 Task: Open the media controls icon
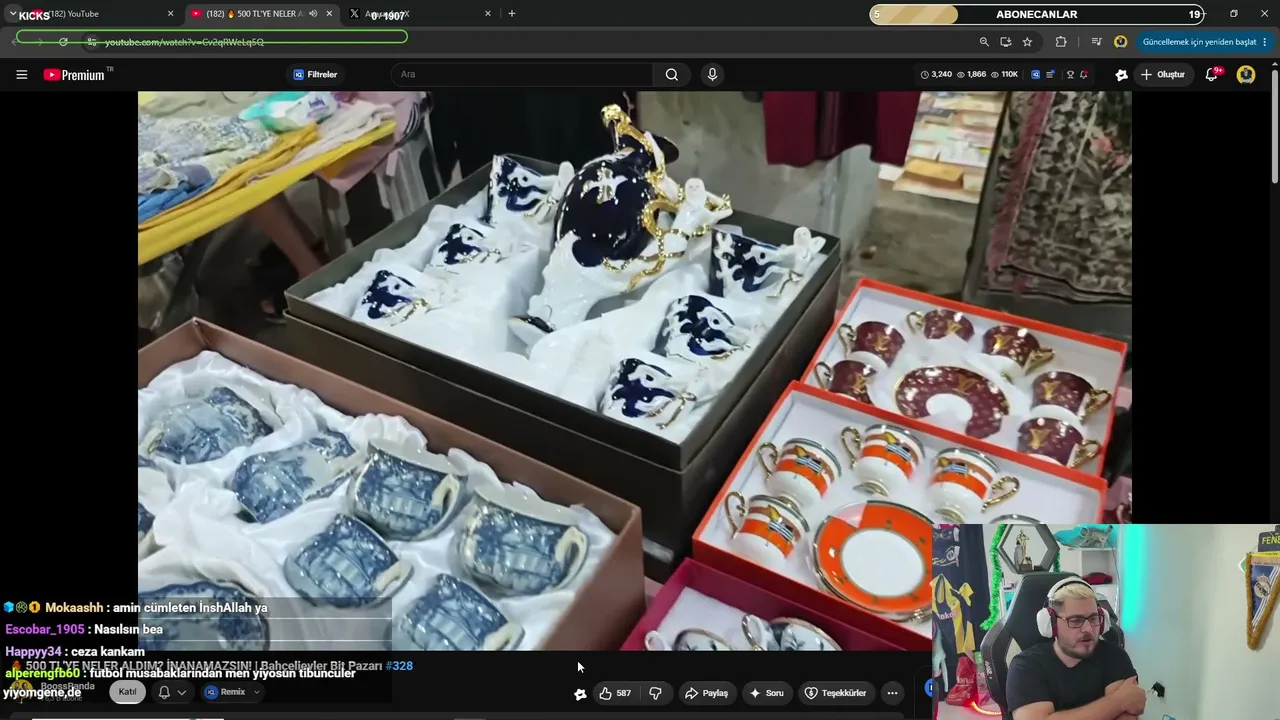coord(1097,42)
